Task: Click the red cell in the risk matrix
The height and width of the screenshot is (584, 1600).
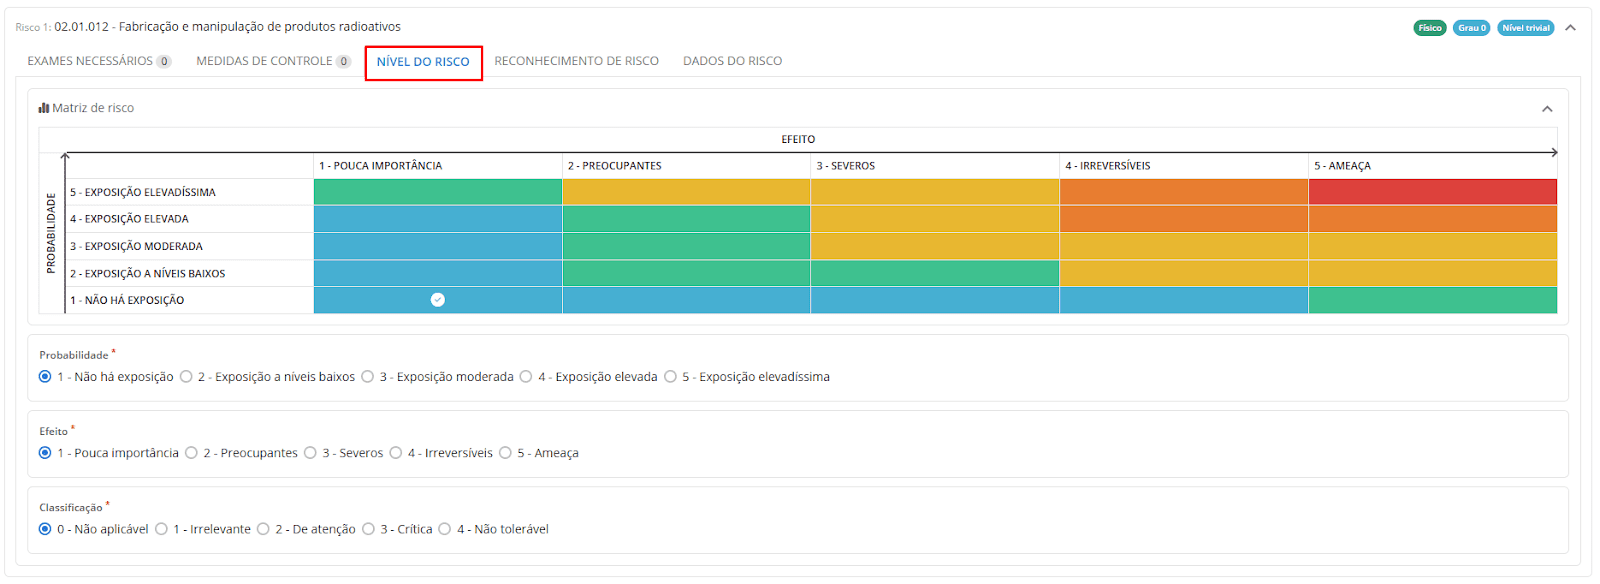Action: coord(1432,192)
